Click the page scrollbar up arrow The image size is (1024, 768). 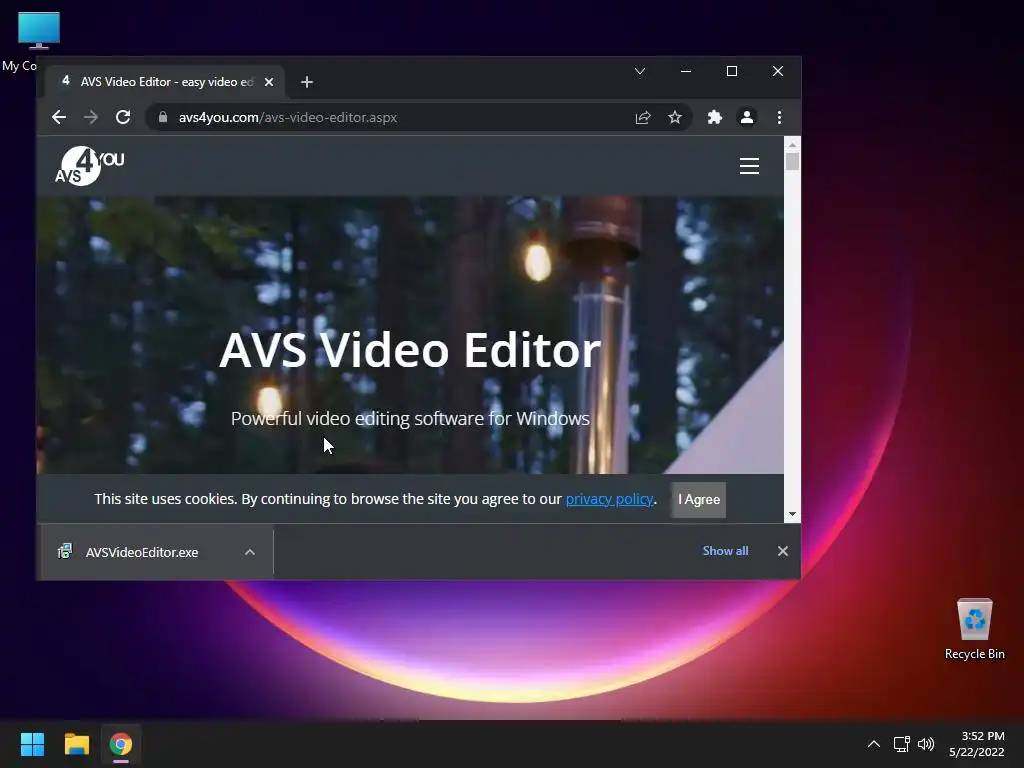tap(792, 145)
